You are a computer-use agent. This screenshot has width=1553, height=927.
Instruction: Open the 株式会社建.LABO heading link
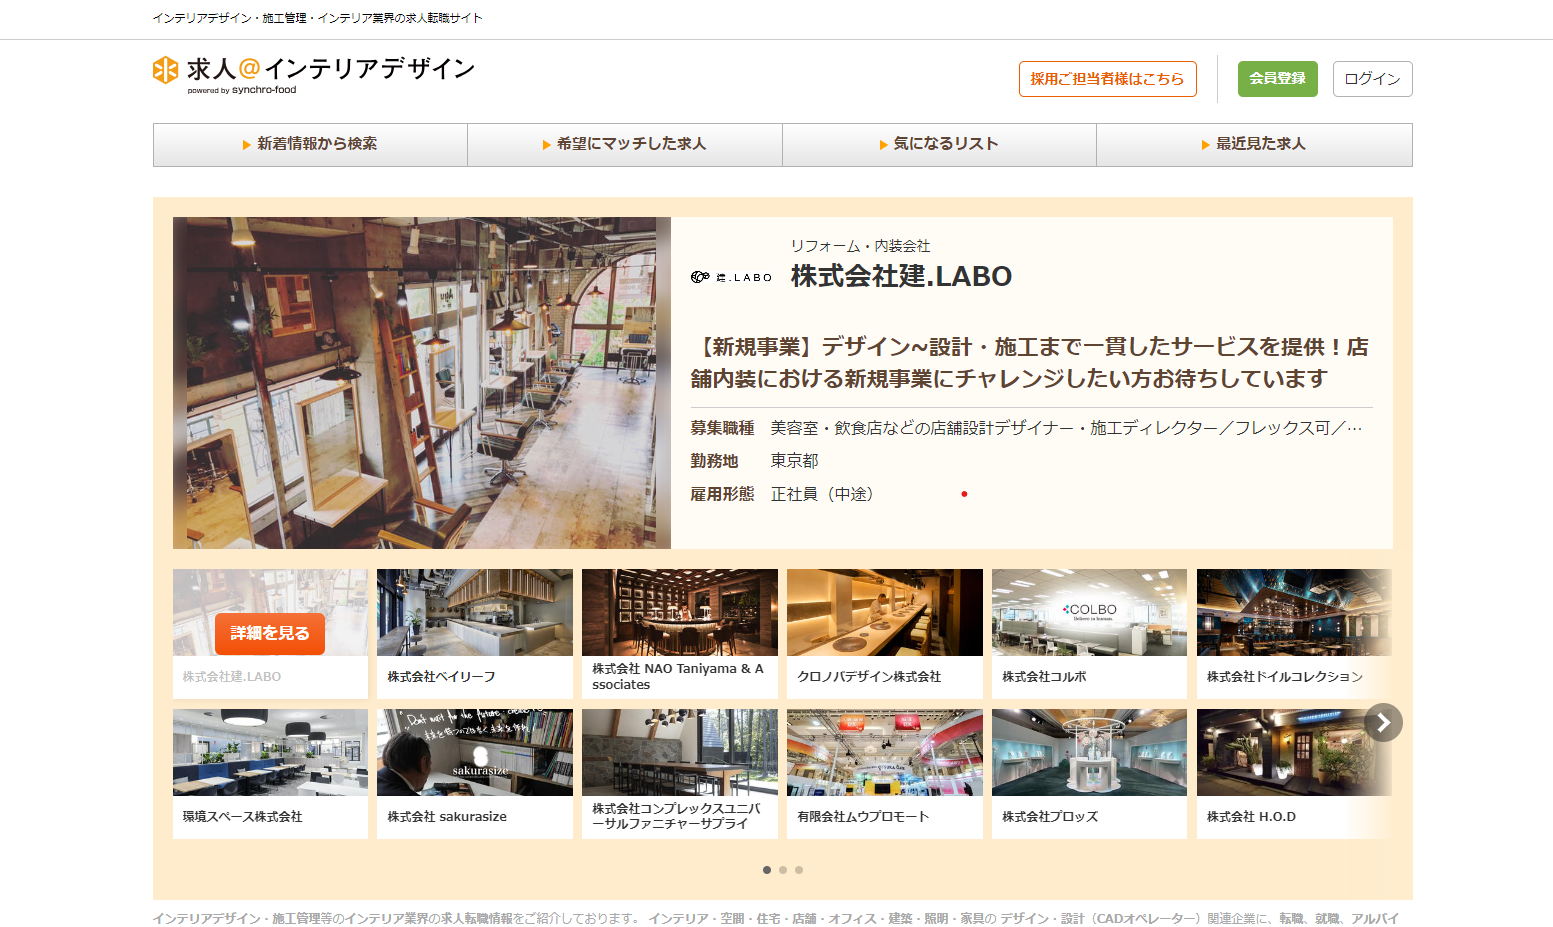[901, 276]
